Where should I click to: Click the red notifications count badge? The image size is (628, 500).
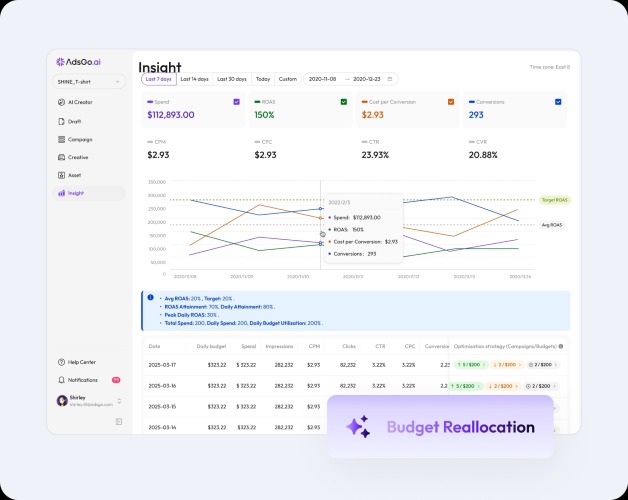pyautogui.click(x=116, y=380)
